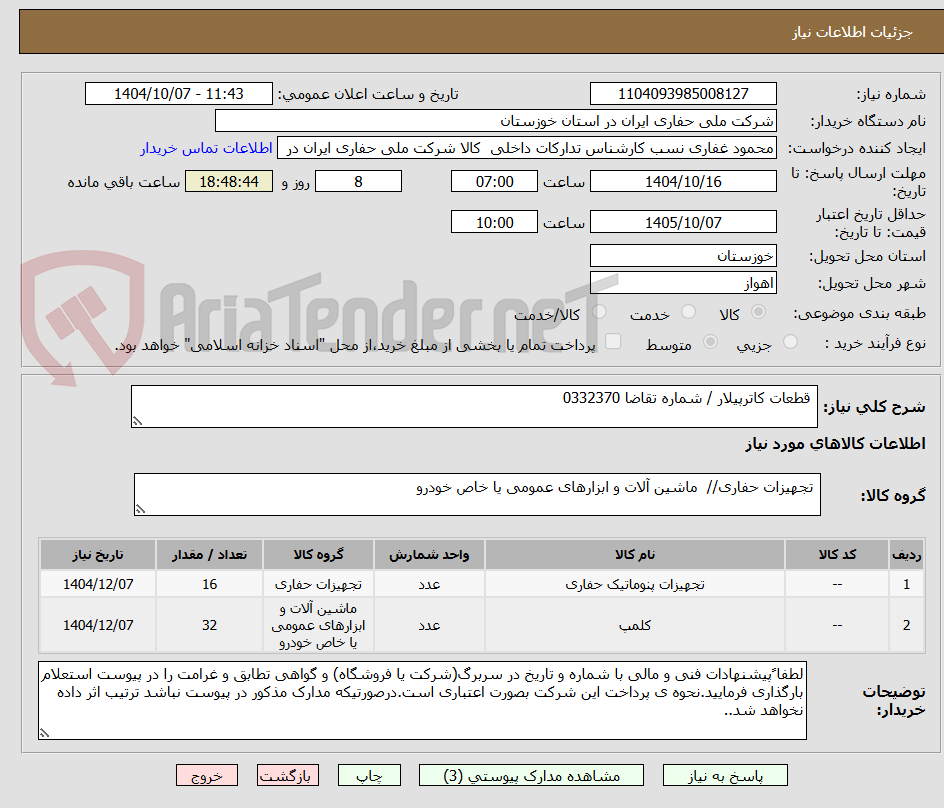
Task: Click row 2 date cell 1404/12/07
Action: click(x=98, y=626)
